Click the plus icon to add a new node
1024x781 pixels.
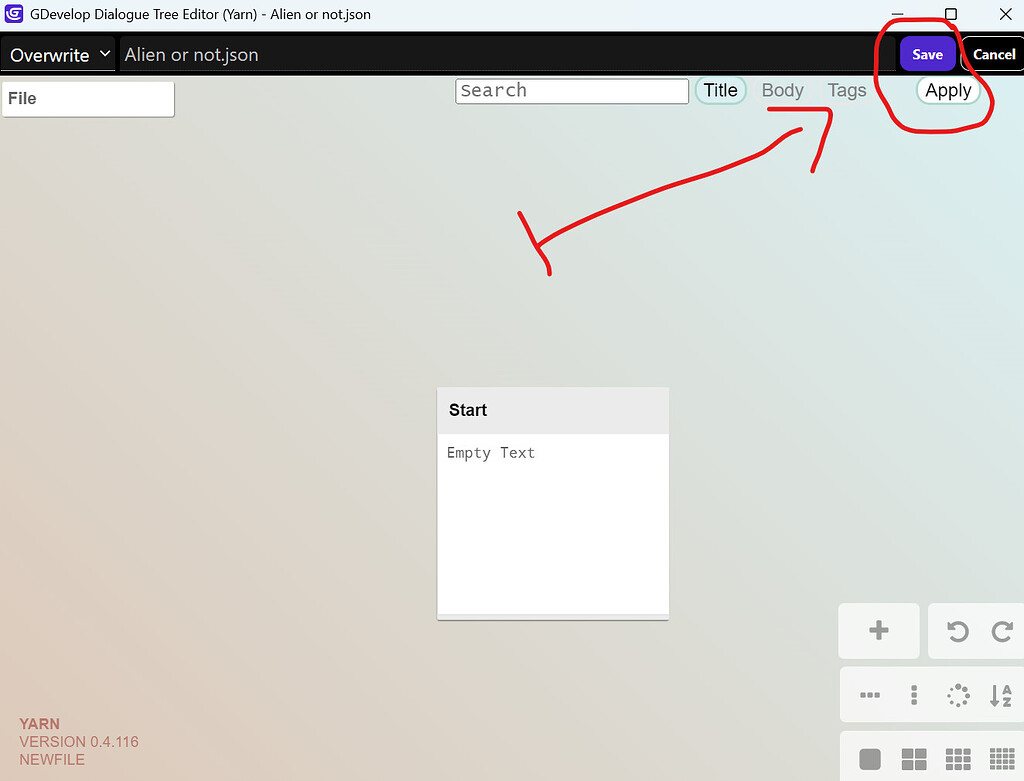pyautogui.click(x=879, y=631)
